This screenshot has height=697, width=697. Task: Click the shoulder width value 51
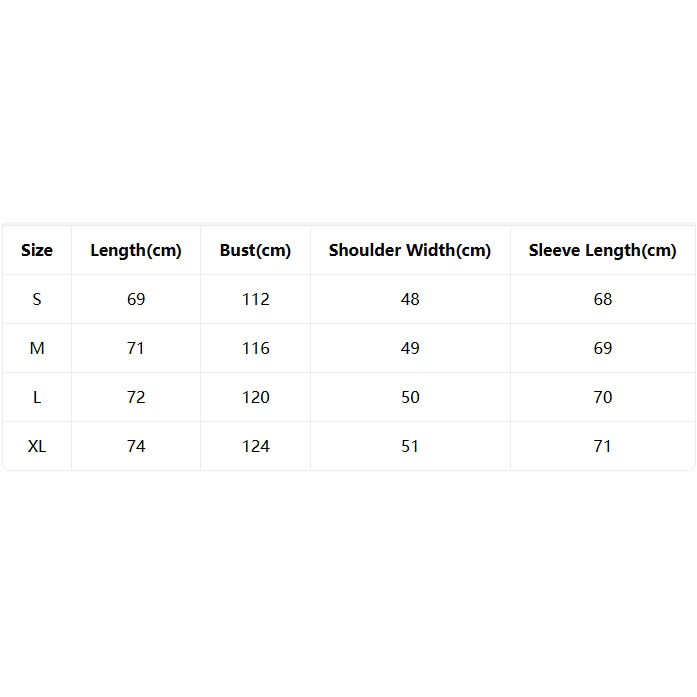[x=410, y=446]
